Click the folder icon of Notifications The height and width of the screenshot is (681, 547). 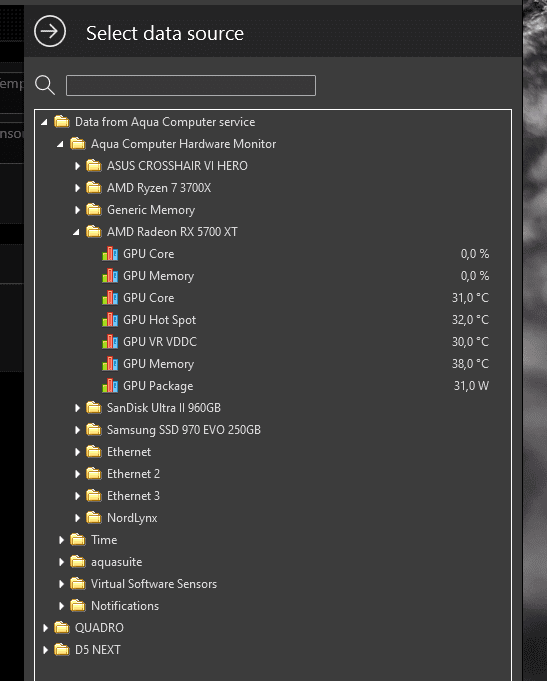[78, 605]
